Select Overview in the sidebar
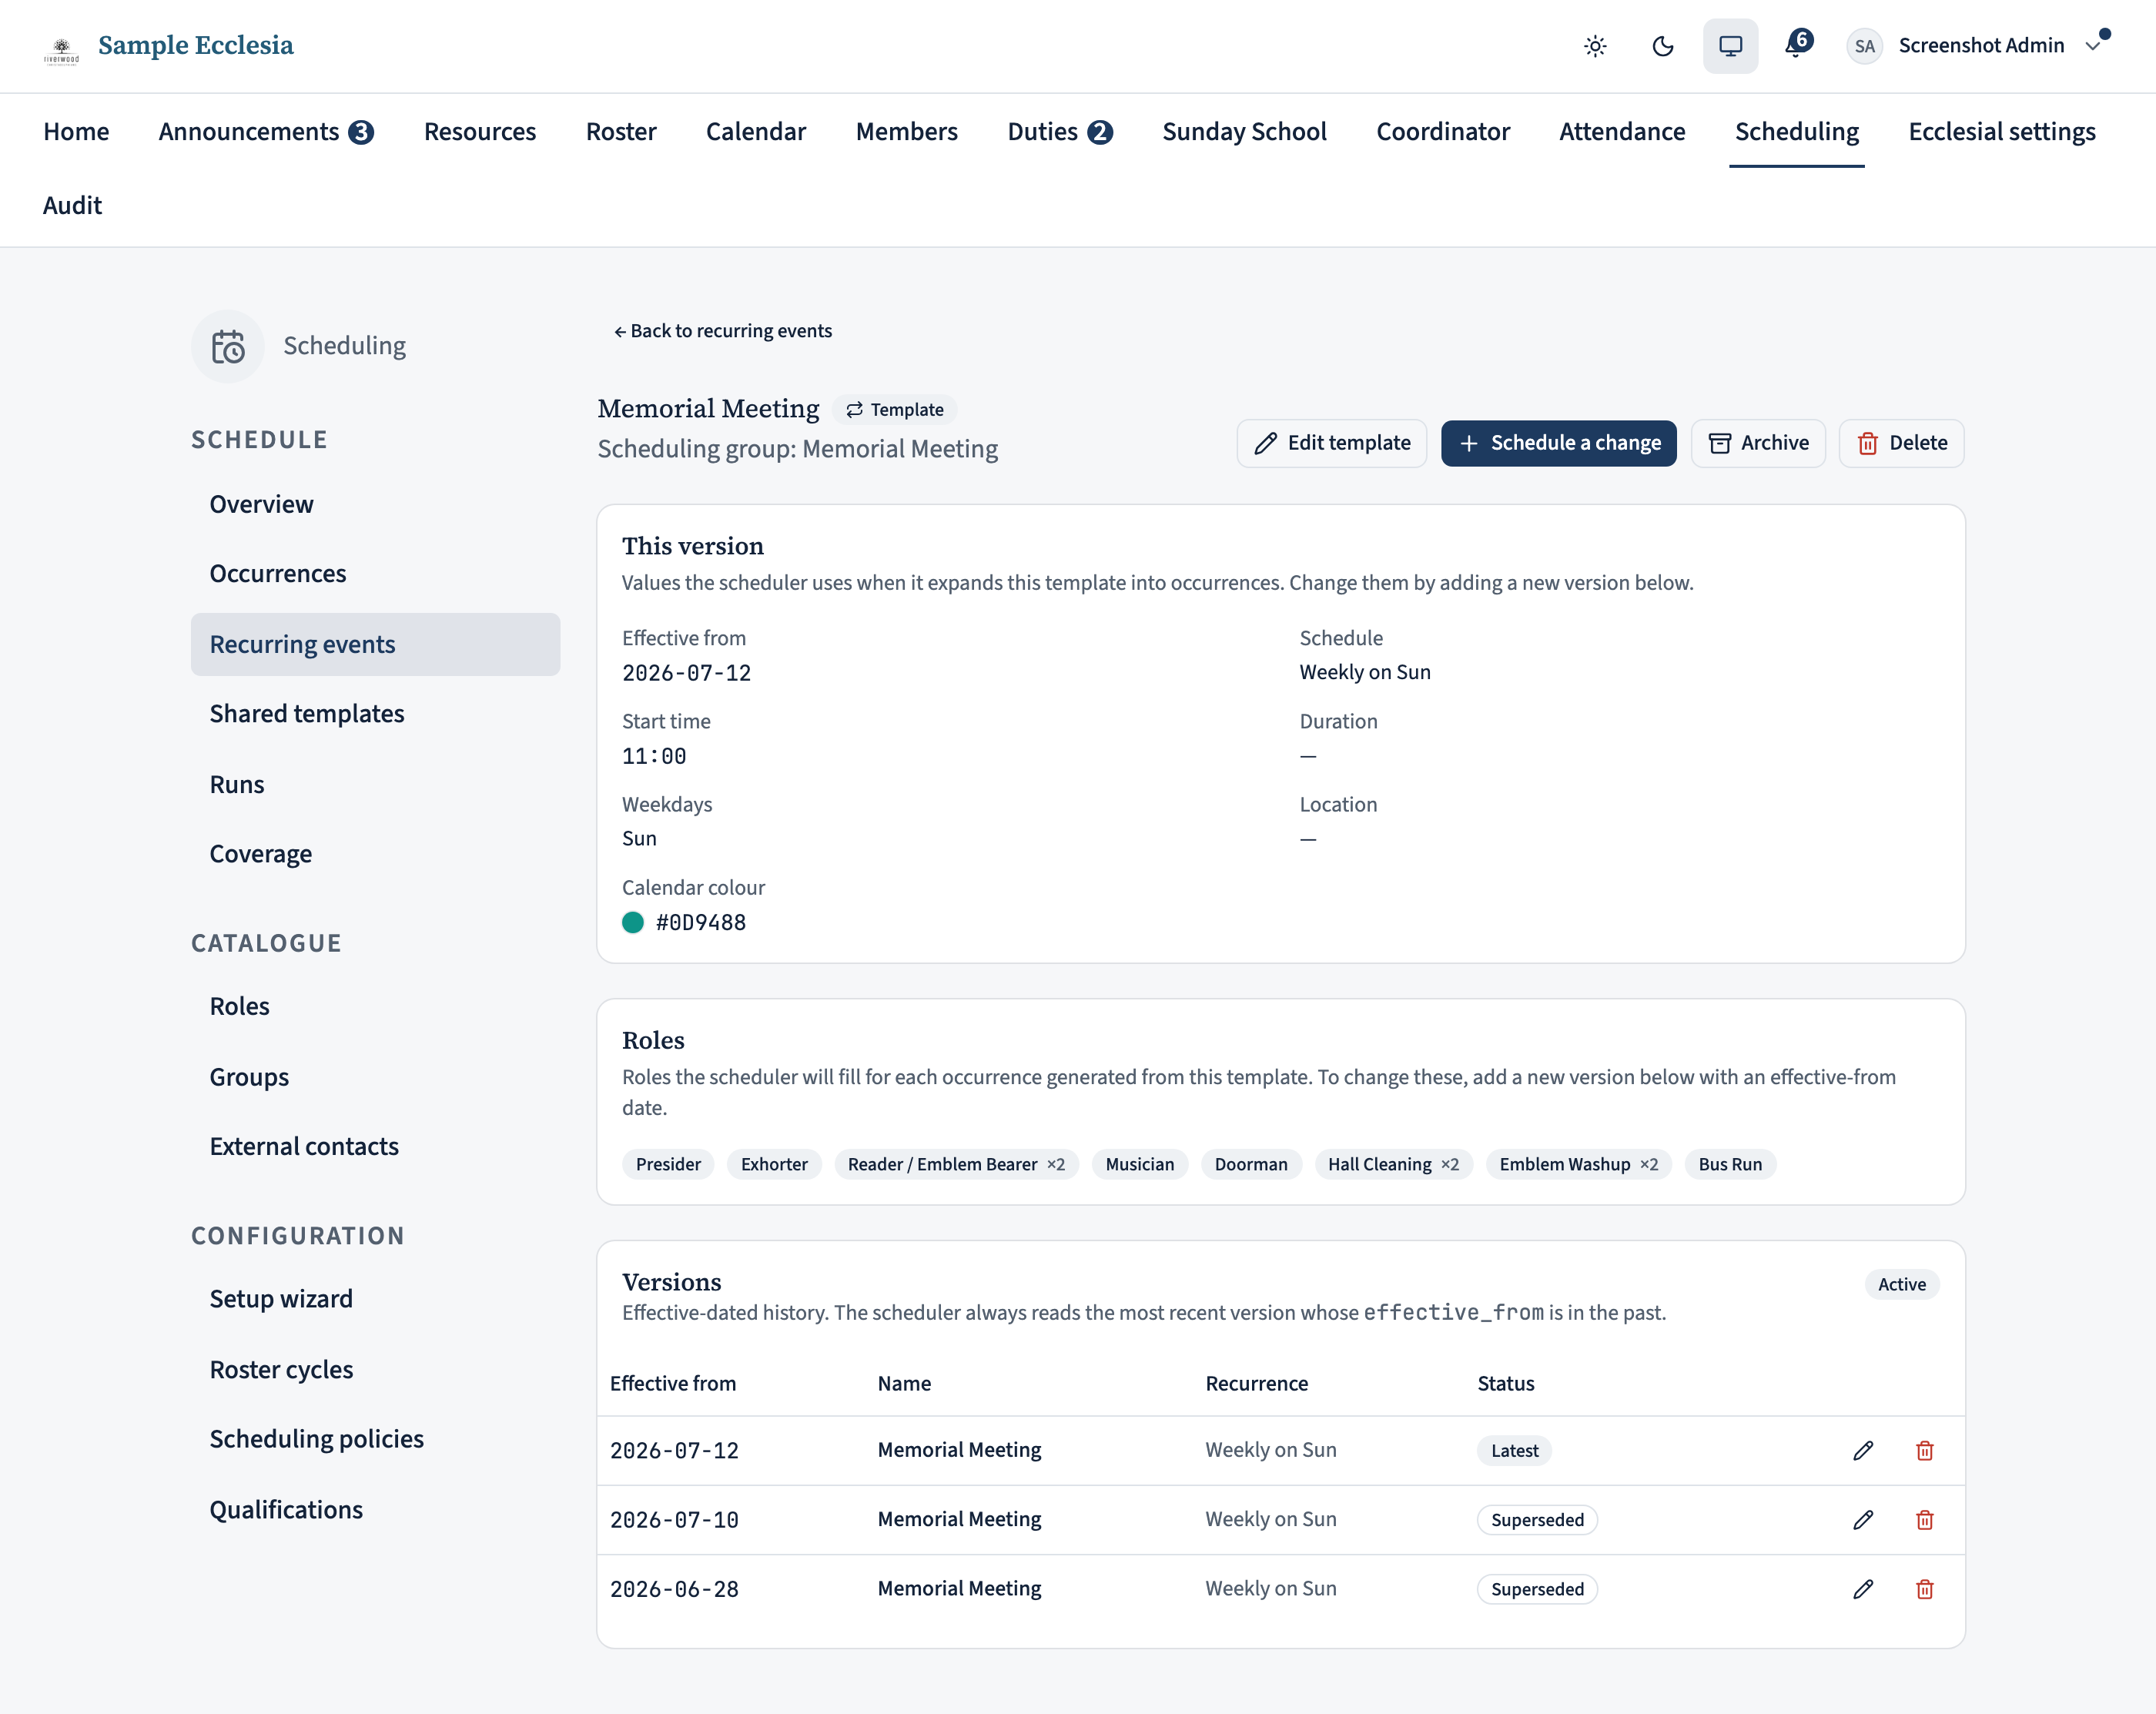This screenshot has width=2156, height=1714. 375,504
